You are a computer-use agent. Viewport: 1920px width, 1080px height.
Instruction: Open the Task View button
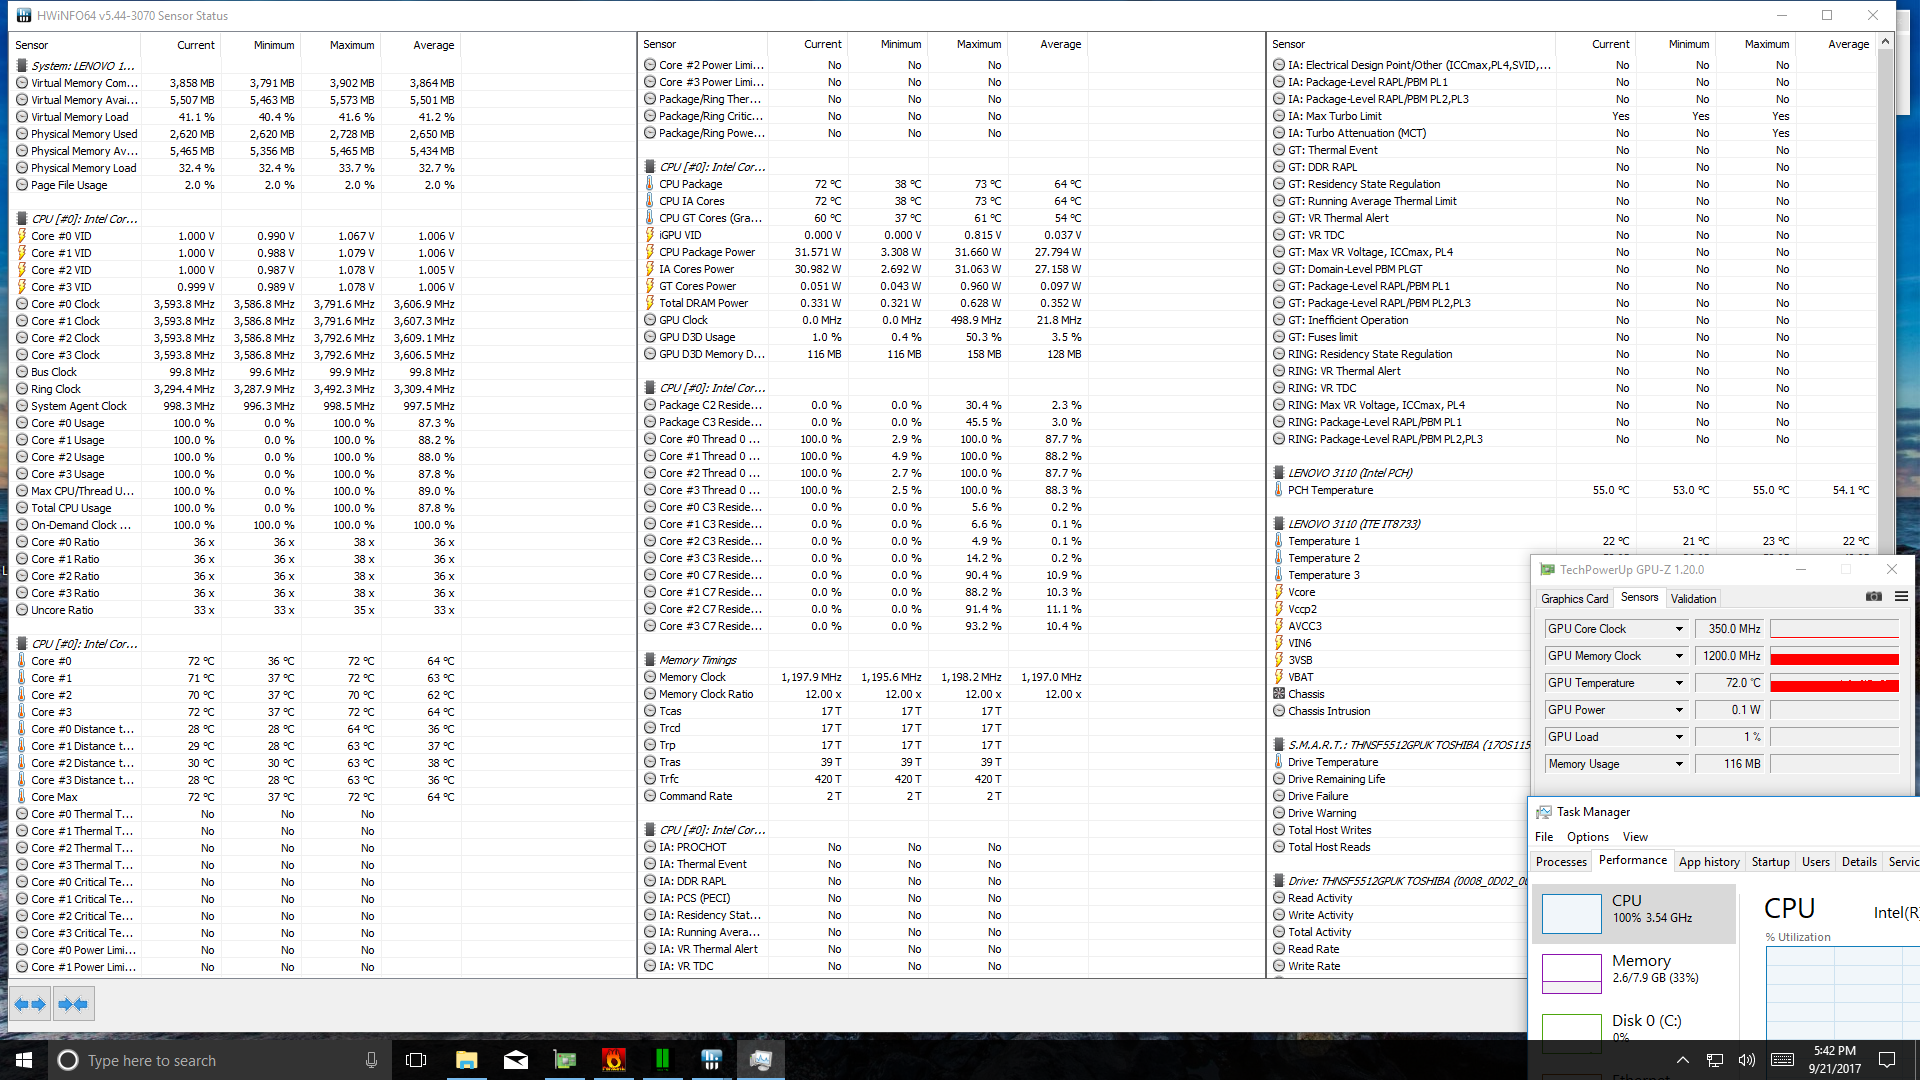click(x=416, y=1060)
